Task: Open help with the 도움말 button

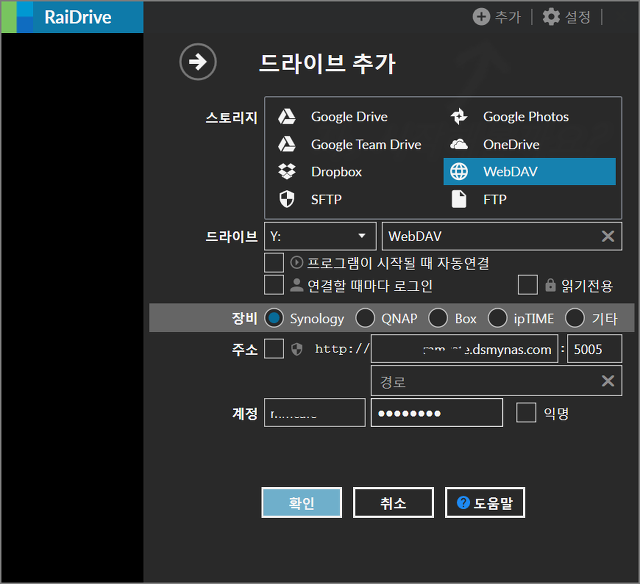Action: click(485, 502)
